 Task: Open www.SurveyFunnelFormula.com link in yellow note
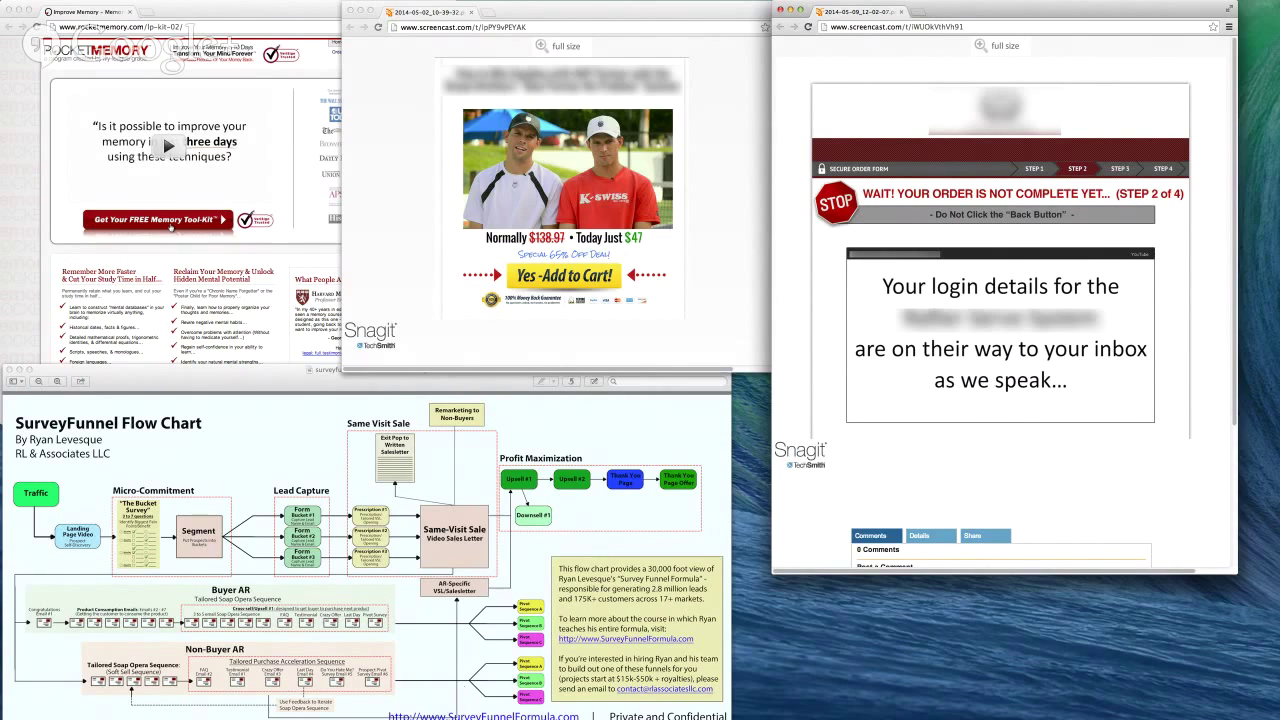(626, 638)
